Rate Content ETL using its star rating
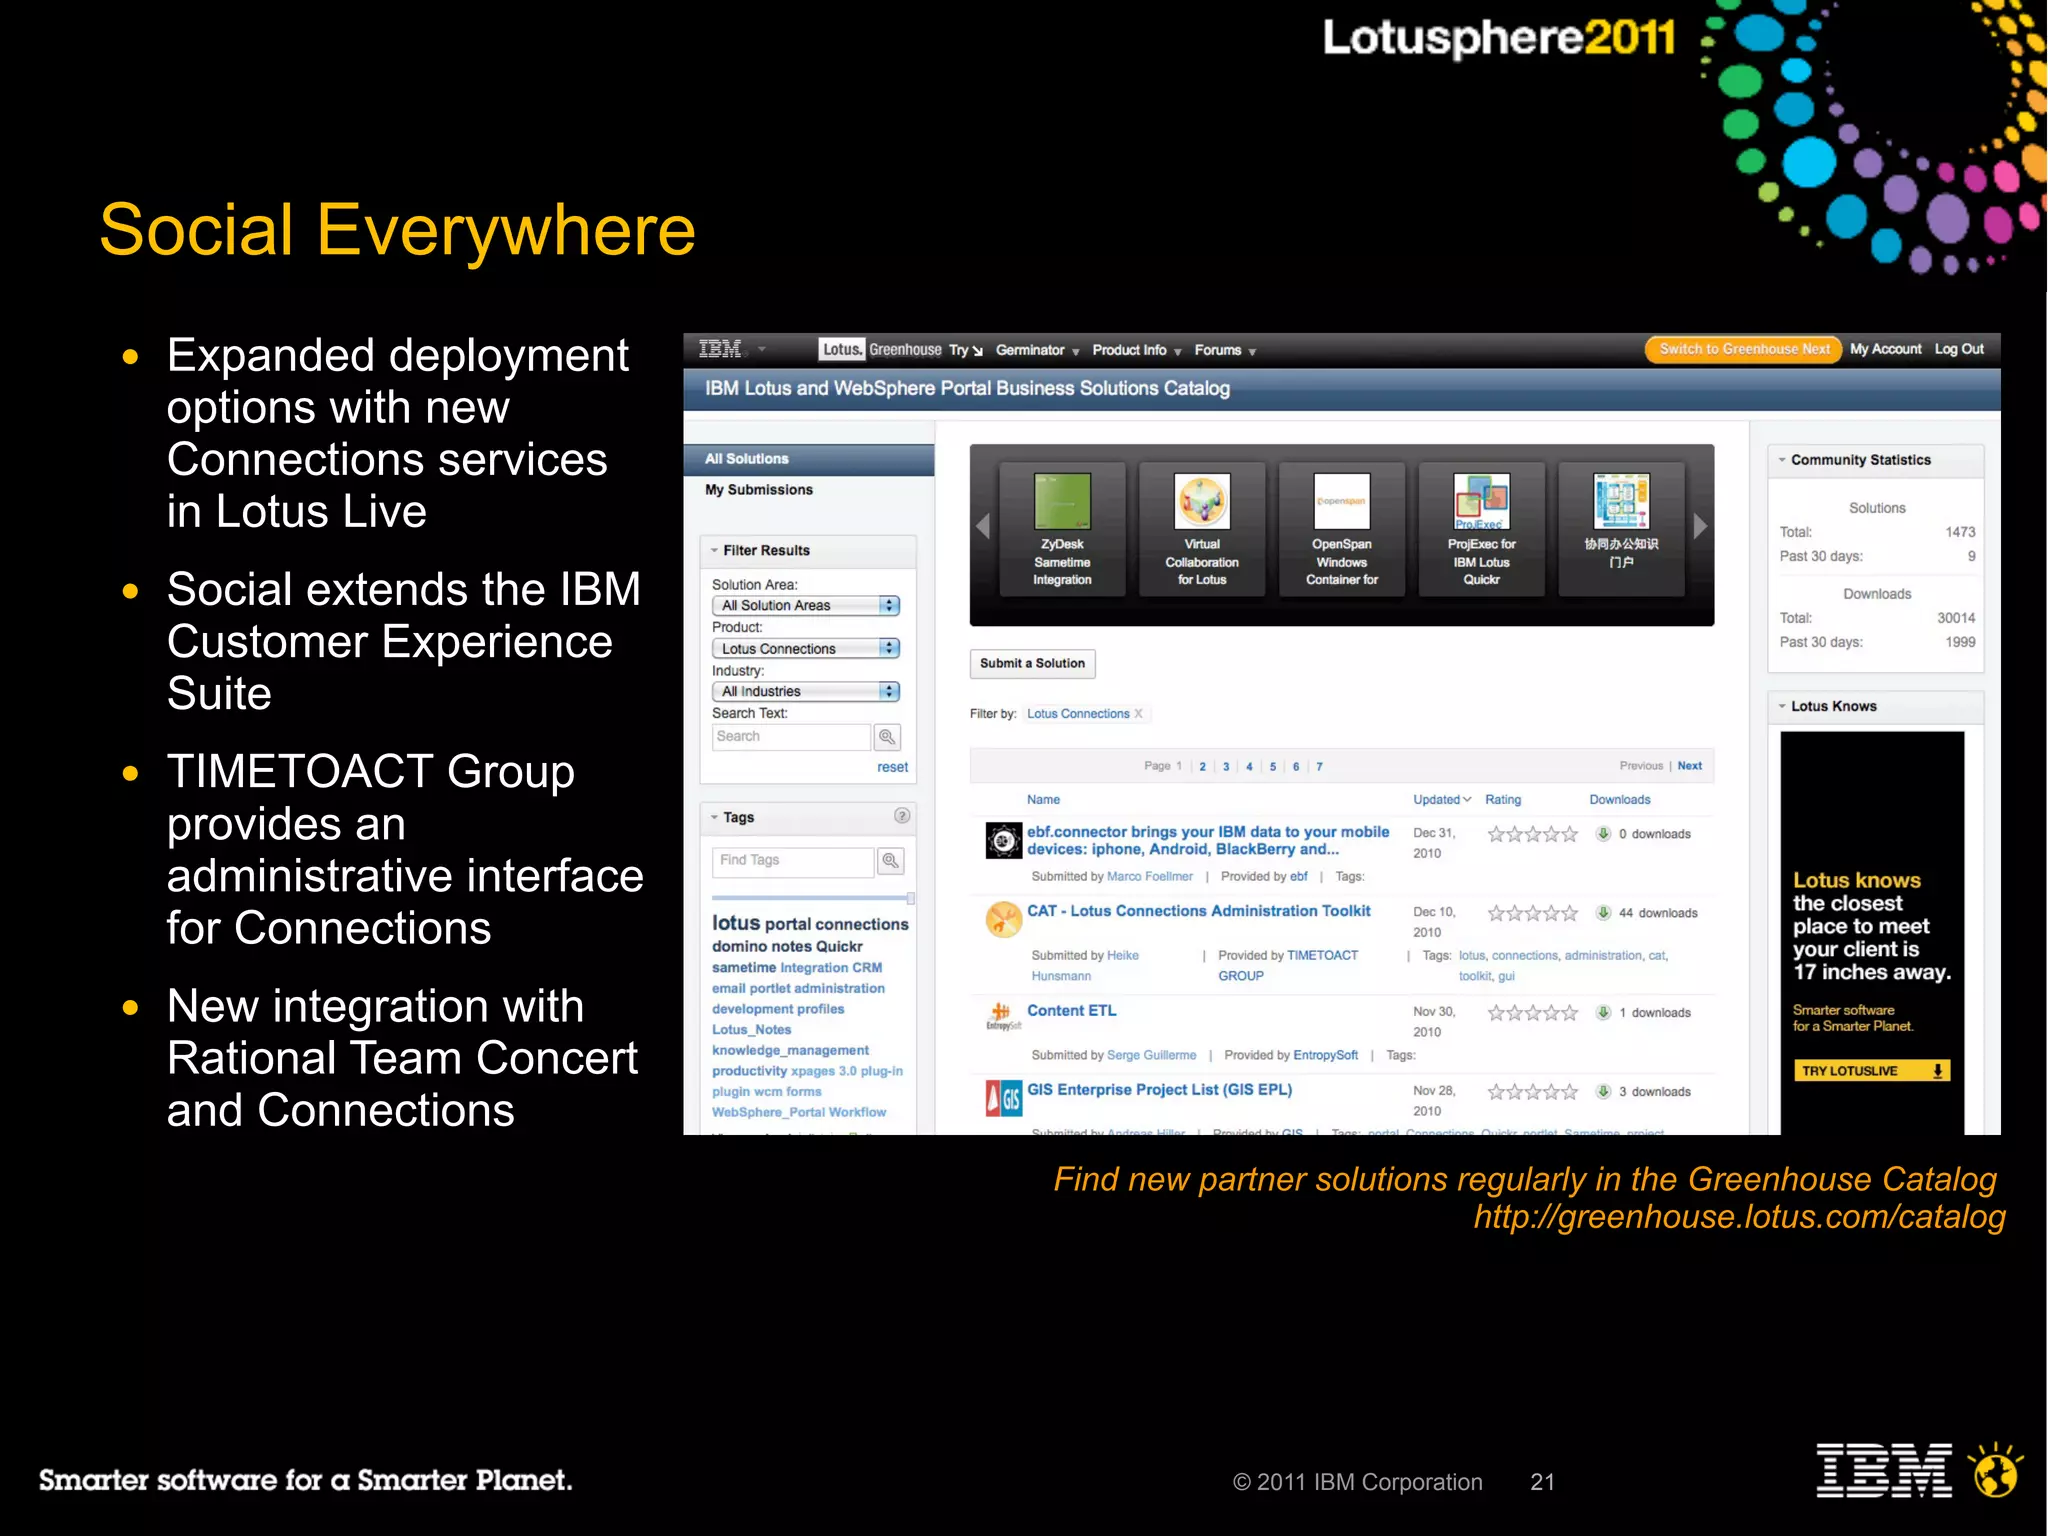The image size is (2048, 1536). pos(1532,1013)
